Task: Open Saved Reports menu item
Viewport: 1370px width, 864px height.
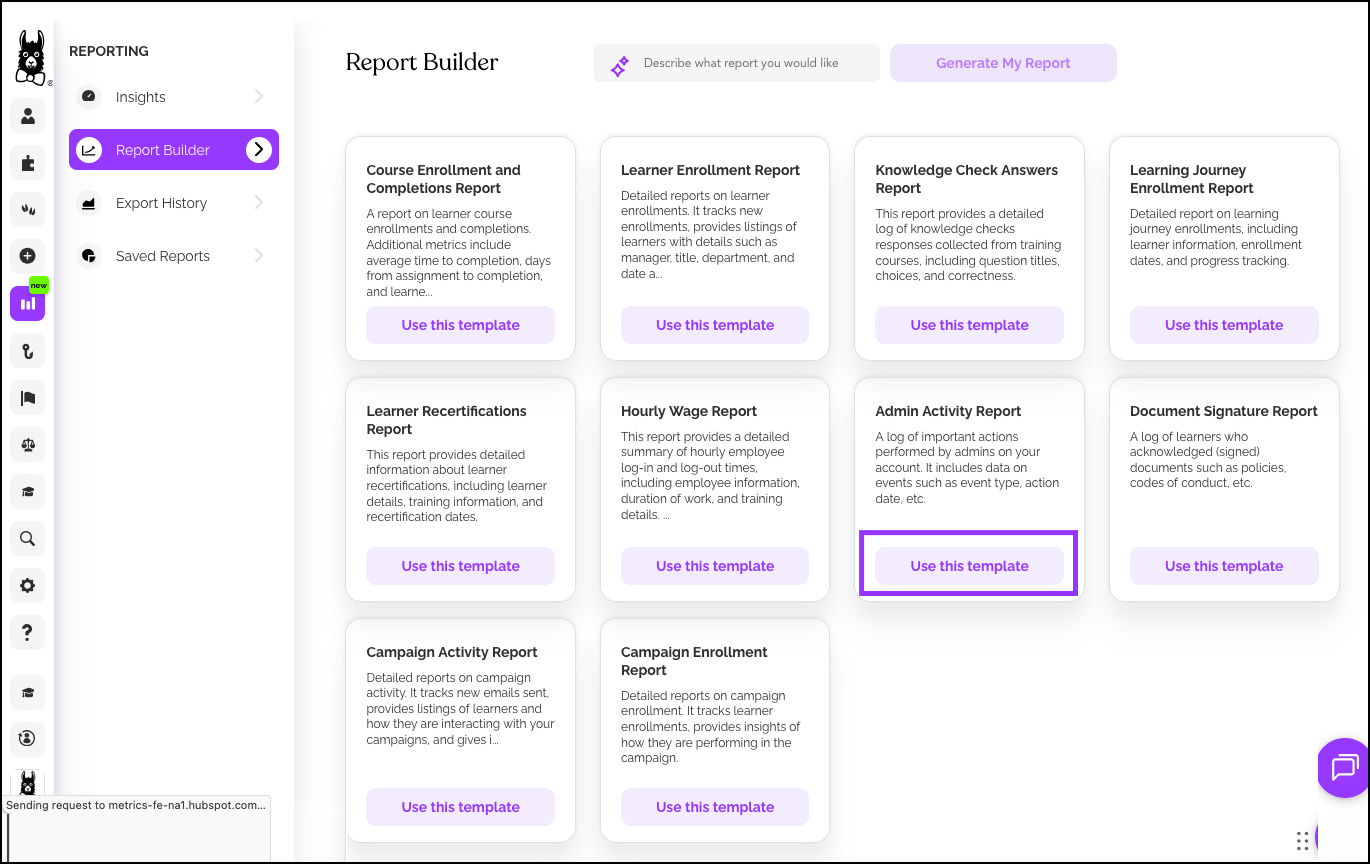Action: pos(162,256)
